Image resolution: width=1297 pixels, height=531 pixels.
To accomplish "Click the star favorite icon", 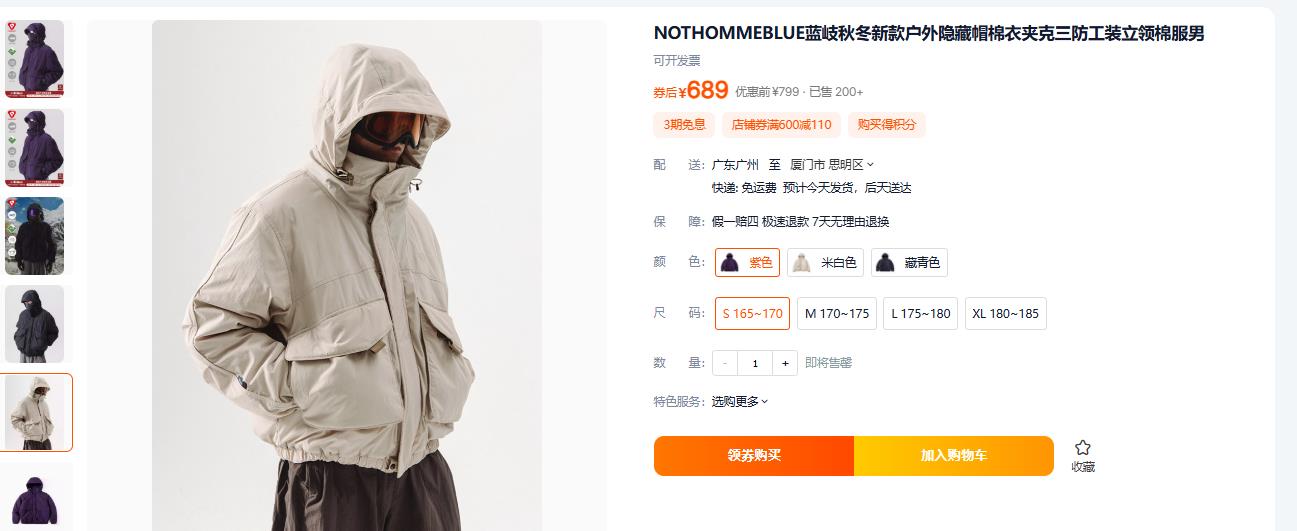I will pos(1083,448).
